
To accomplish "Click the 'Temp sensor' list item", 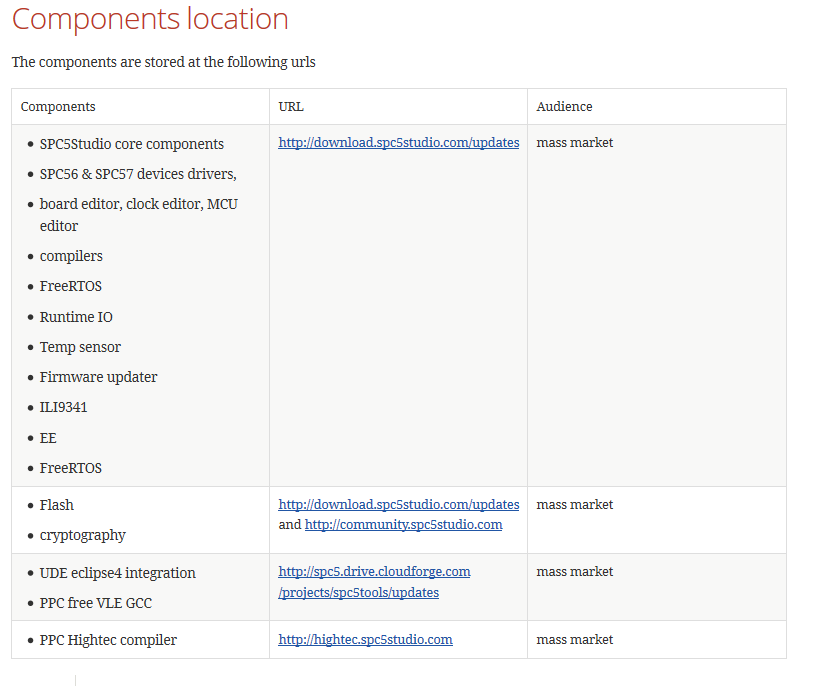I will coord(80,347).
